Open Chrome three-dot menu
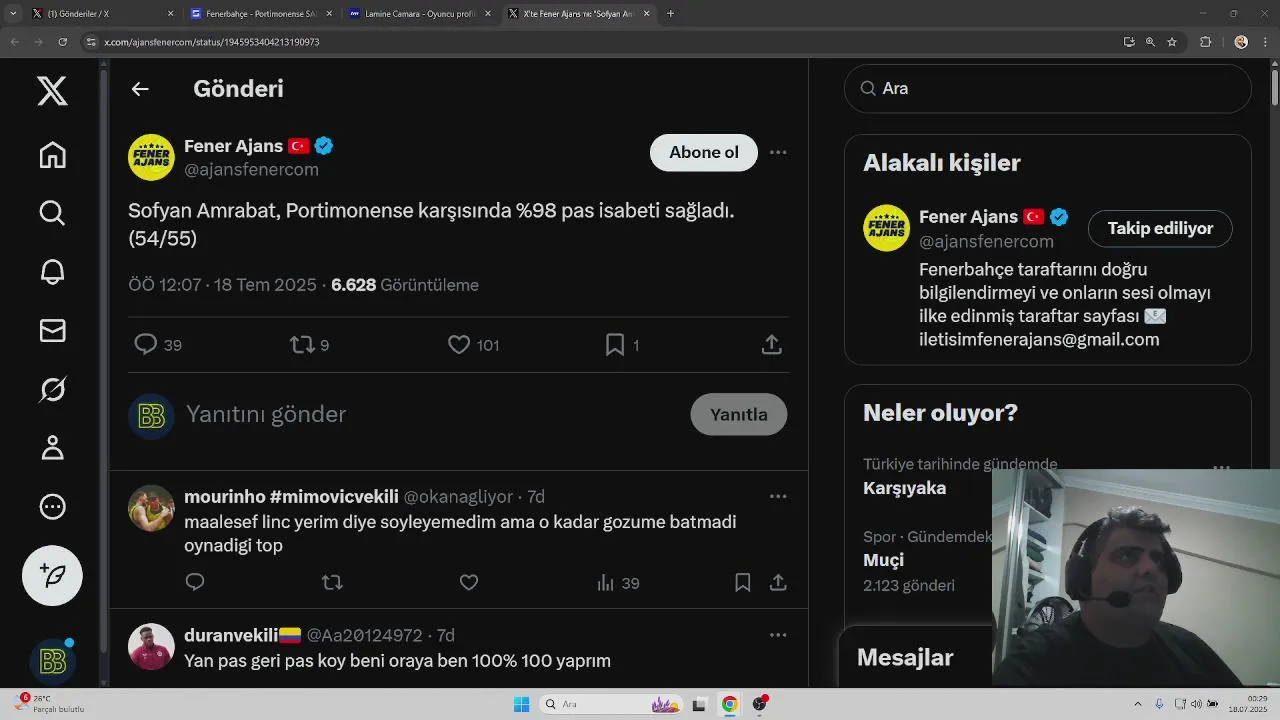The image size is (1280, 720). click(x=1265, y=42)
